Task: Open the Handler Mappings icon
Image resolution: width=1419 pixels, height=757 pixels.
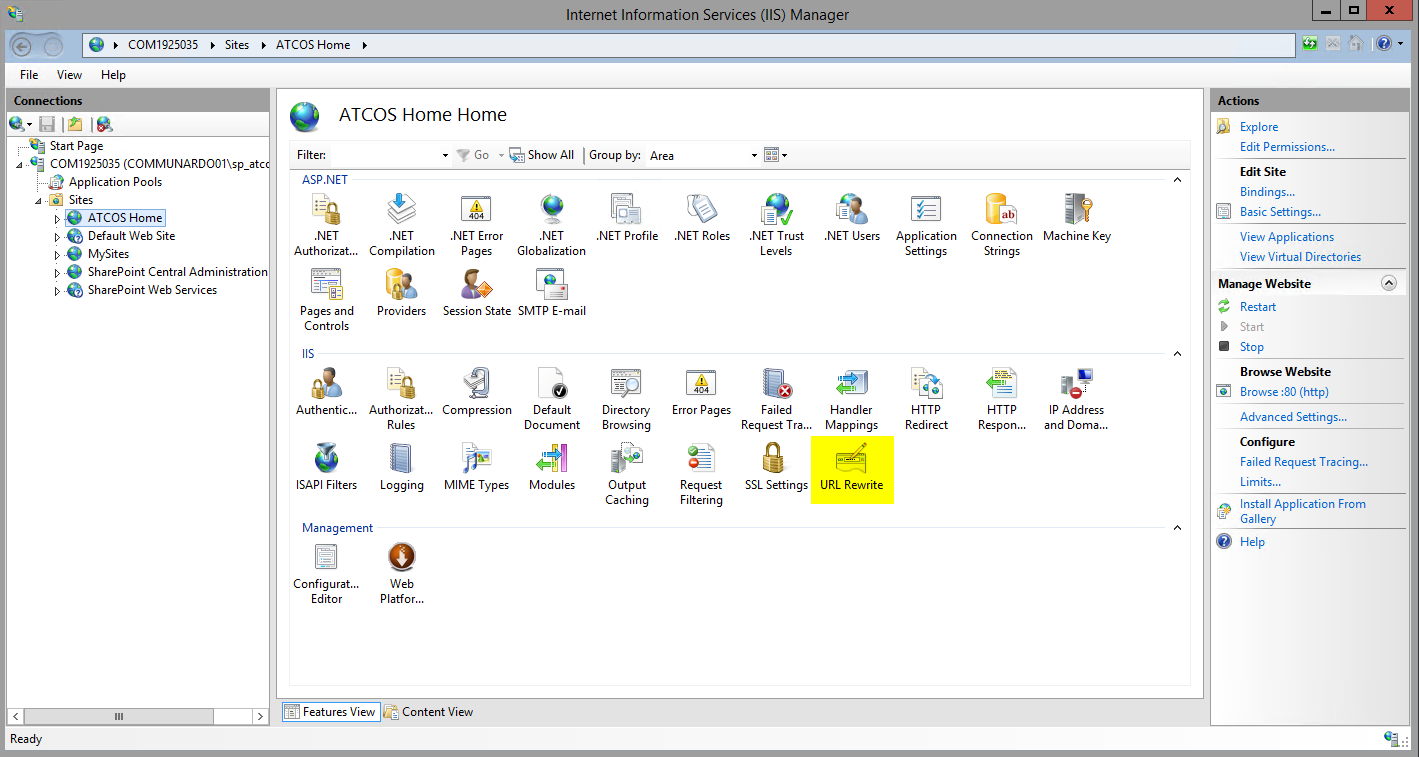Action: pyautogui.click(x=851, y=399)
